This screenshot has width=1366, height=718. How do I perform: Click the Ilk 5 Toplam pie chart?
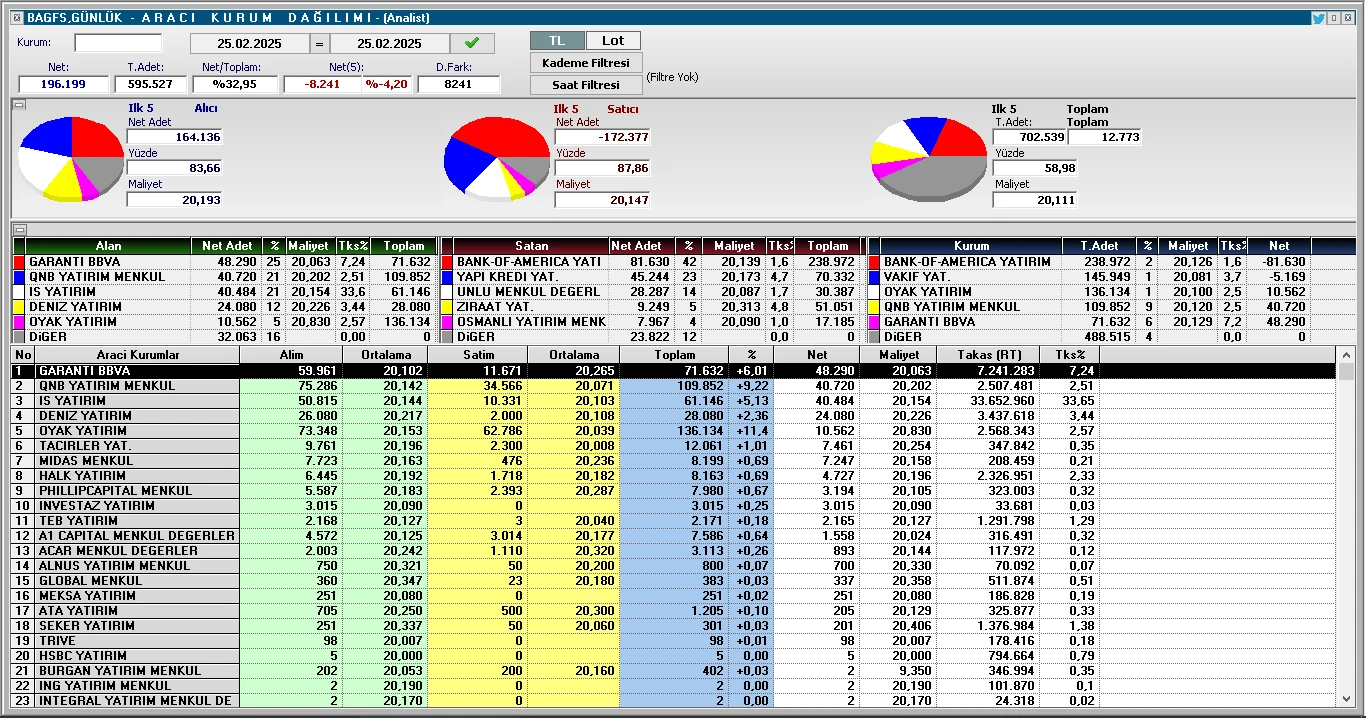pyautogui.click(x=929, y=158)
